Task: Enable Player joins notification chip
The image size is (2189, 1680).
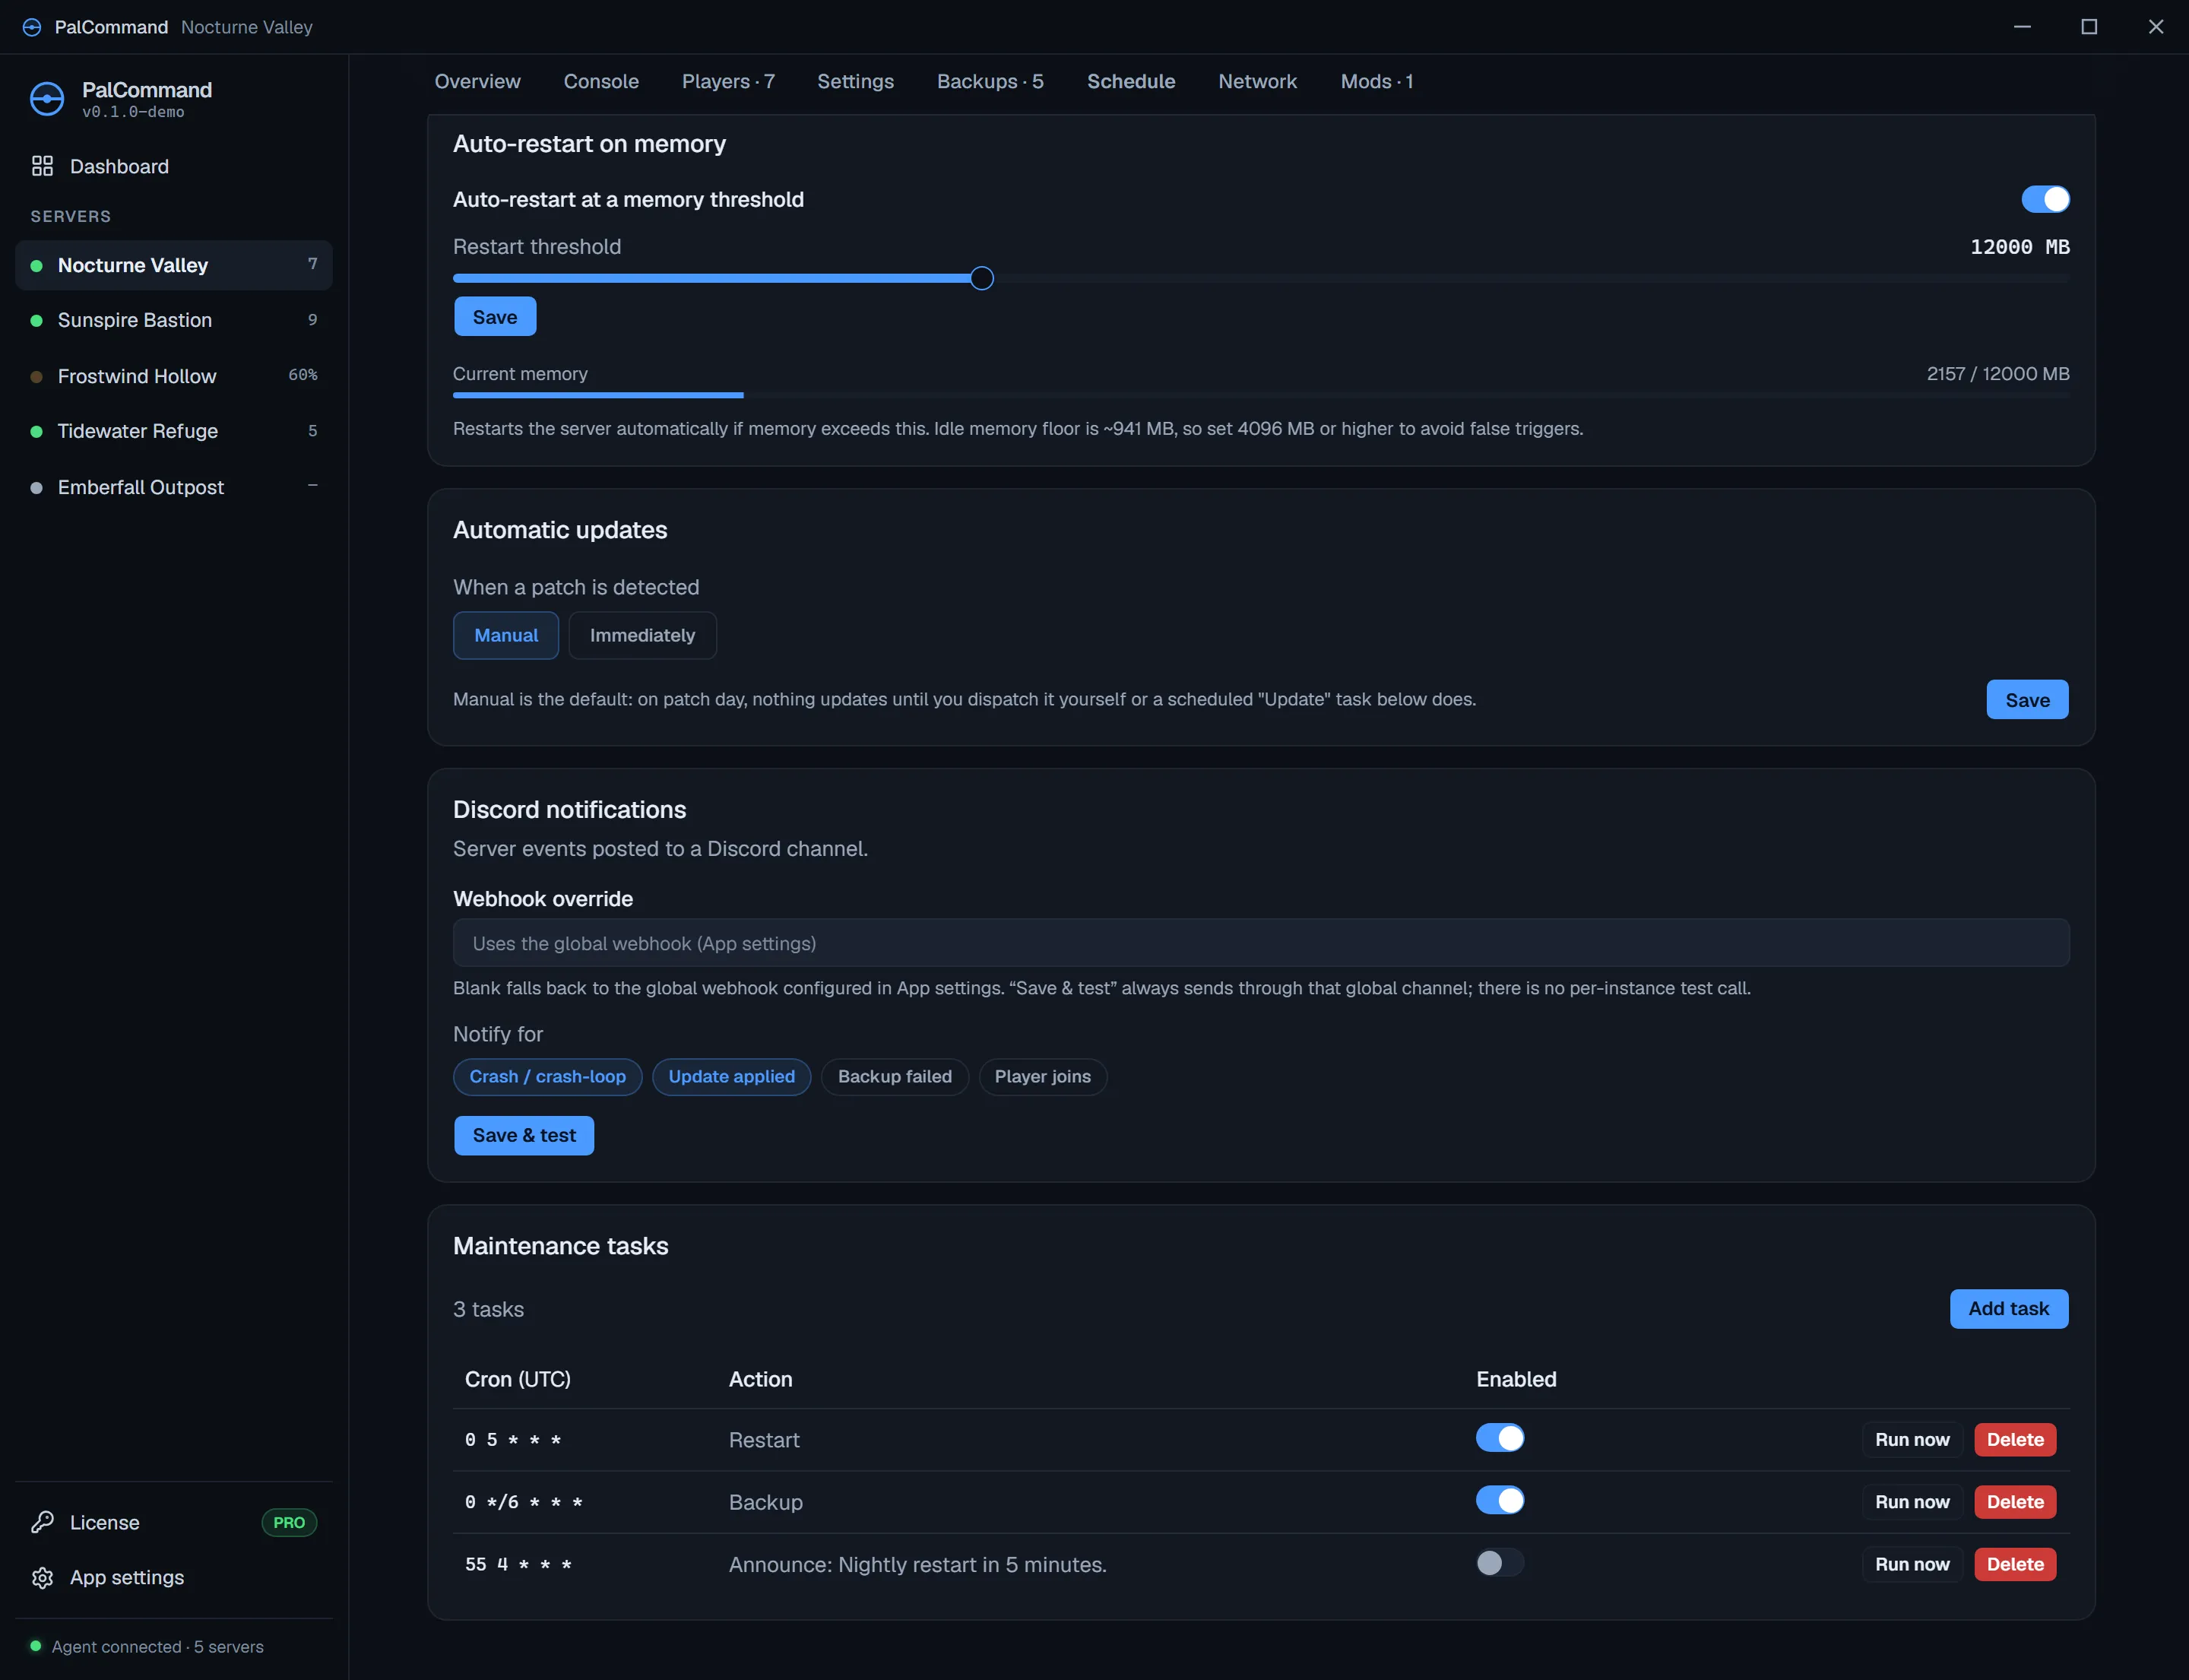Action: click(x=1043, y=1076)
